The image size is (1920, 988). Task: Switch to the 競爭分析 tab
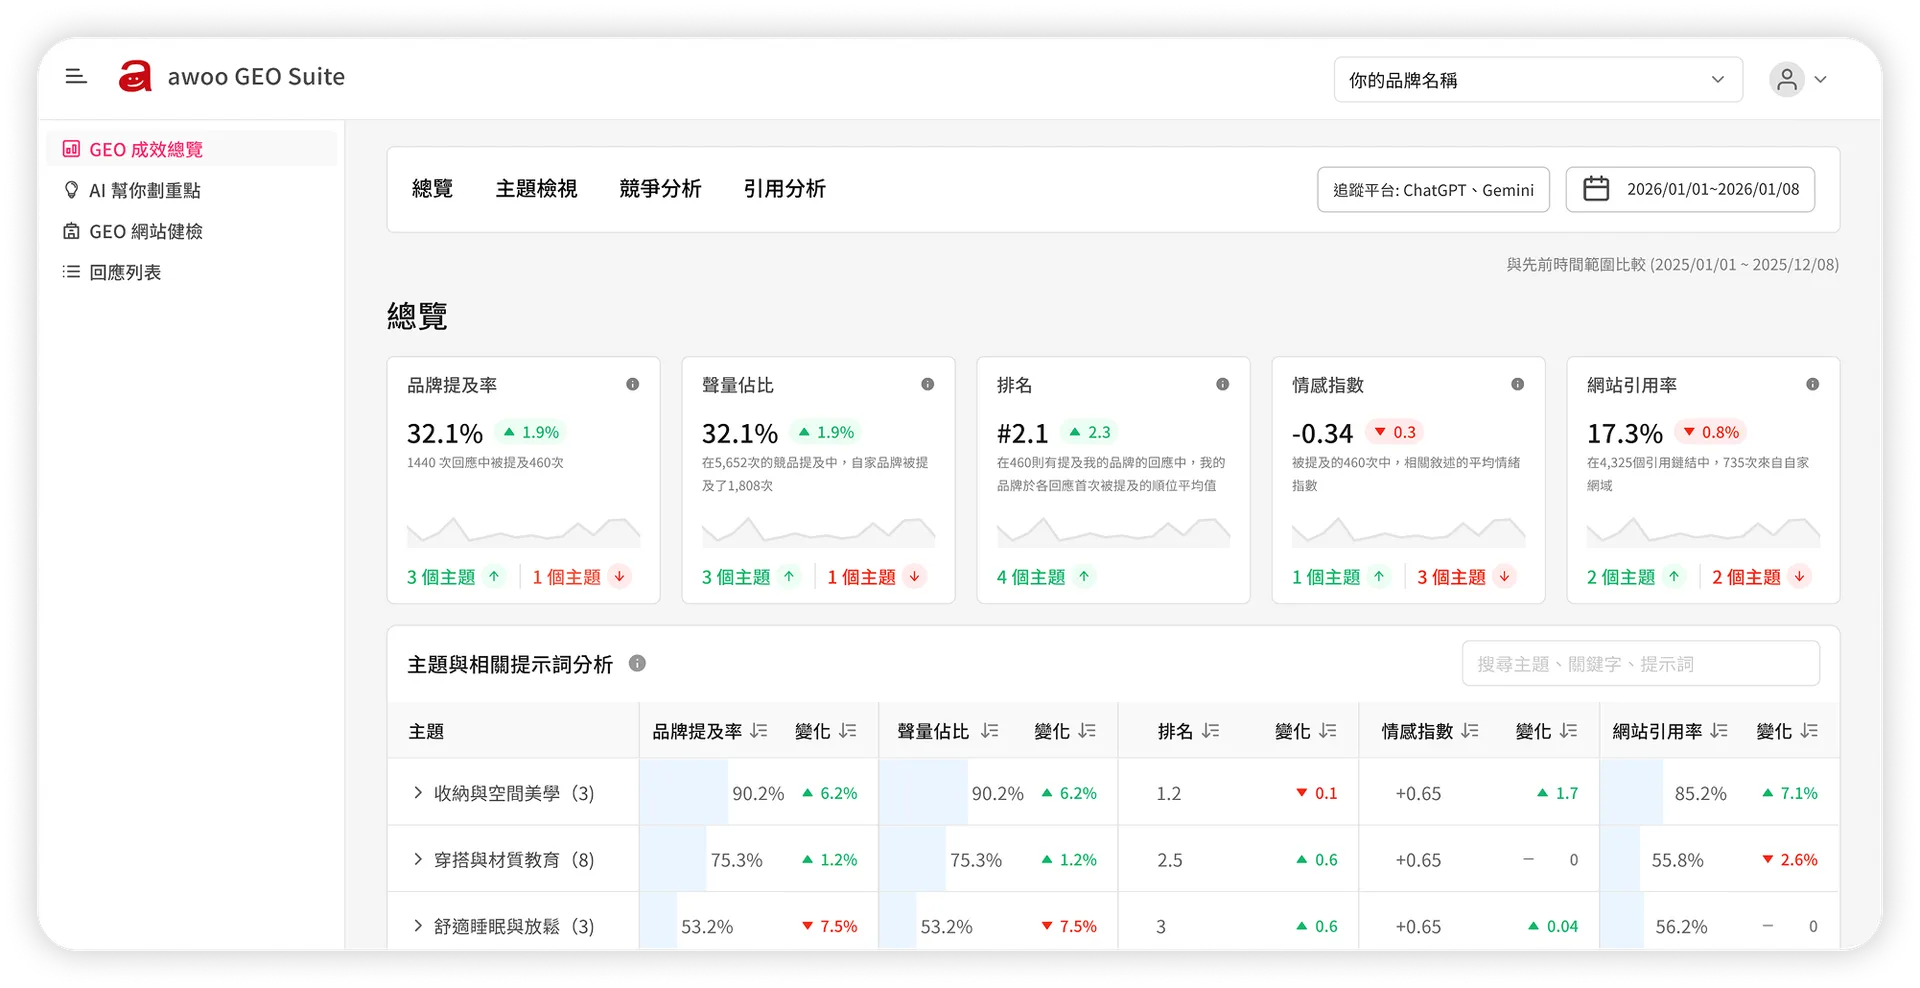point(660,189)
